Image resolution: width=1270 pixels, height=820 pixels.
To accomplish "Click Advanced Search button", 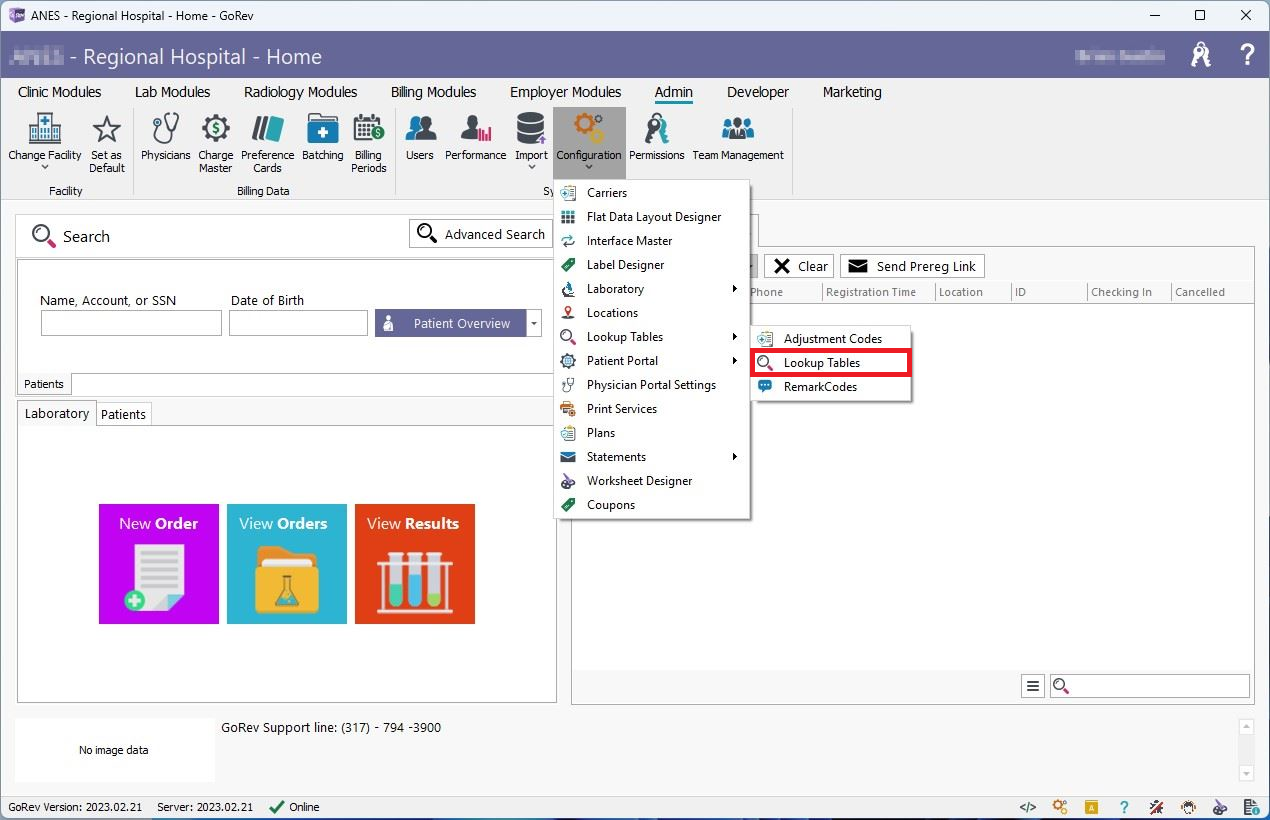I will pos(481,234).
